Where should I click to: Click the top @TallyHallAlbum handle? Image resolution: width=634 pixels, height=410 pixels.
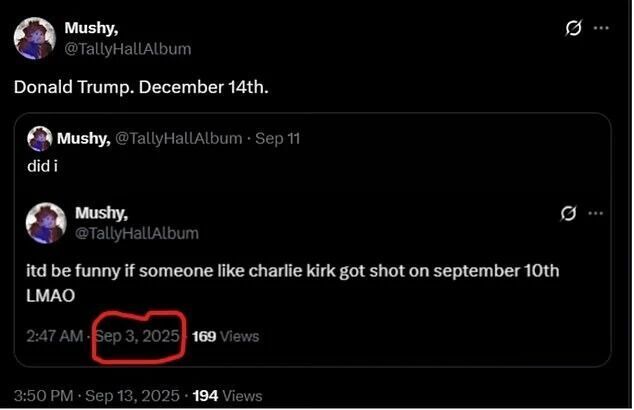point(127,48)
